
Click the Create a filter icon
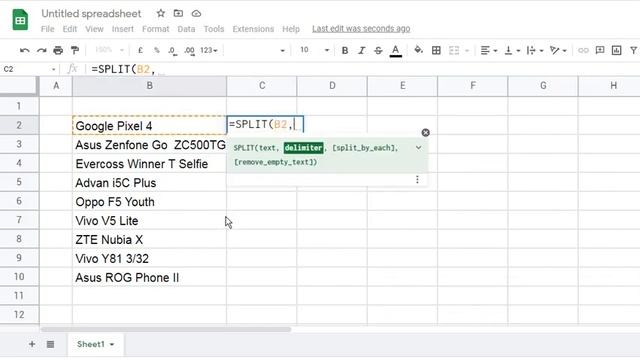pyautogui.click(x=633, y=50)
